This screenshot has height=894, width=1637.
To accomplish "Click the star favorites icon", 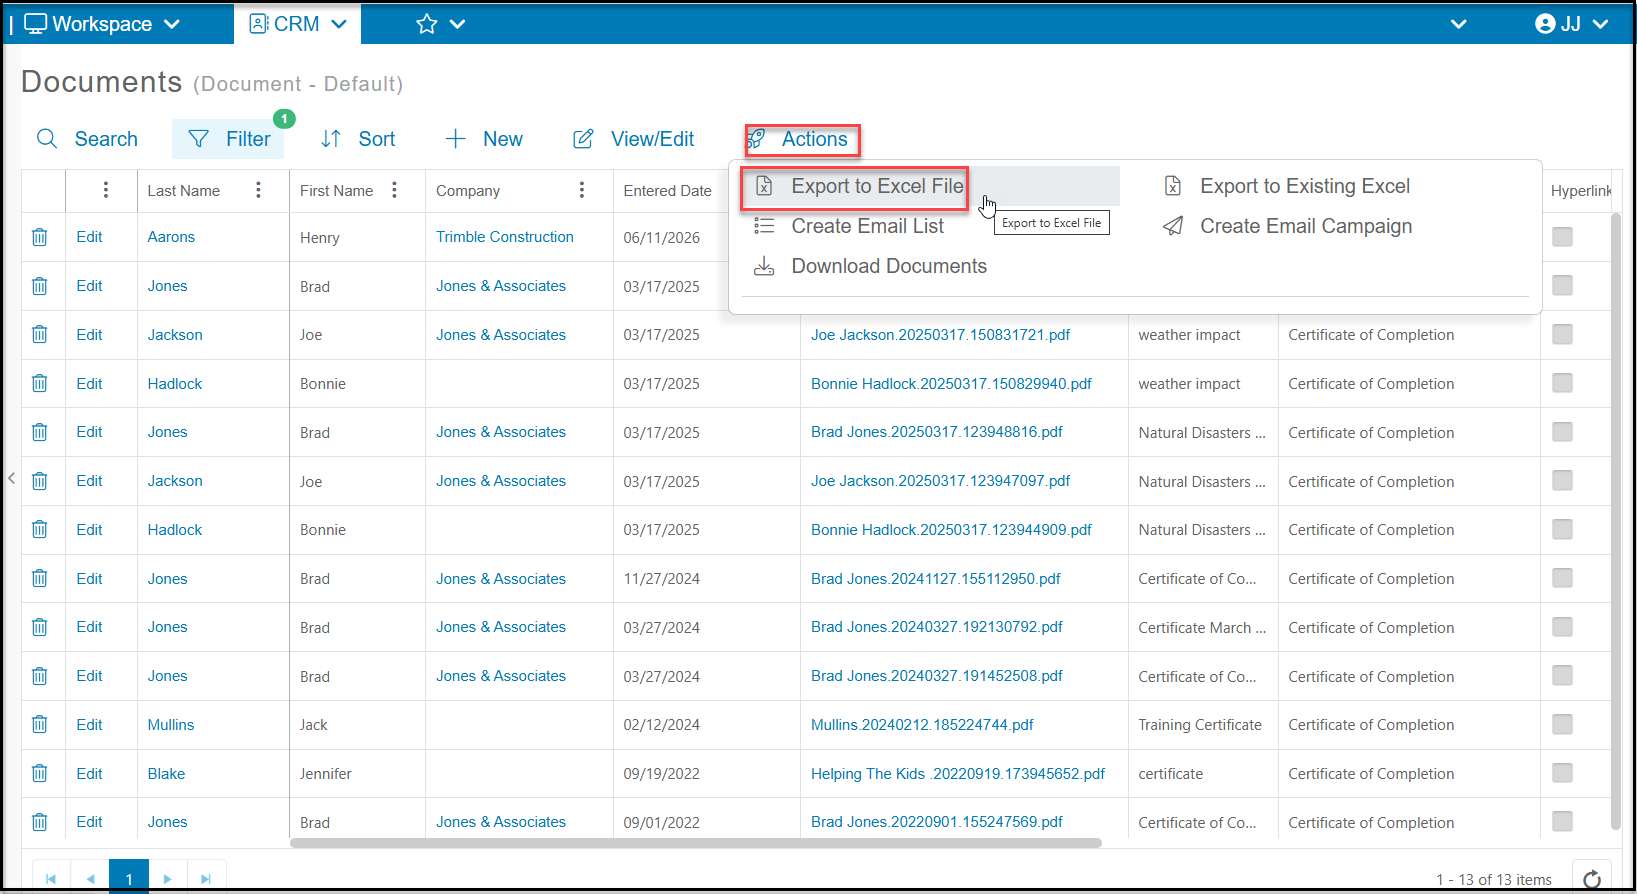I will pyautogui.click(x=427, y=24).
